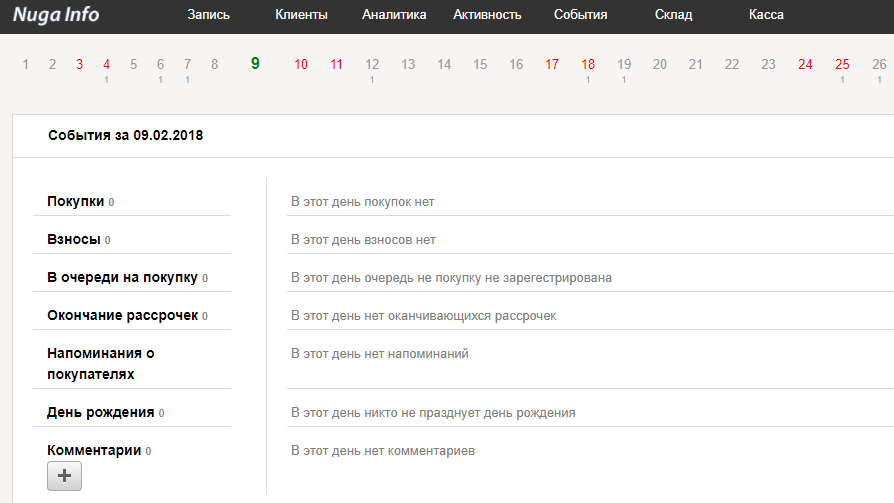
Task: Switch to the Активность section
Action: pos(487,15)
